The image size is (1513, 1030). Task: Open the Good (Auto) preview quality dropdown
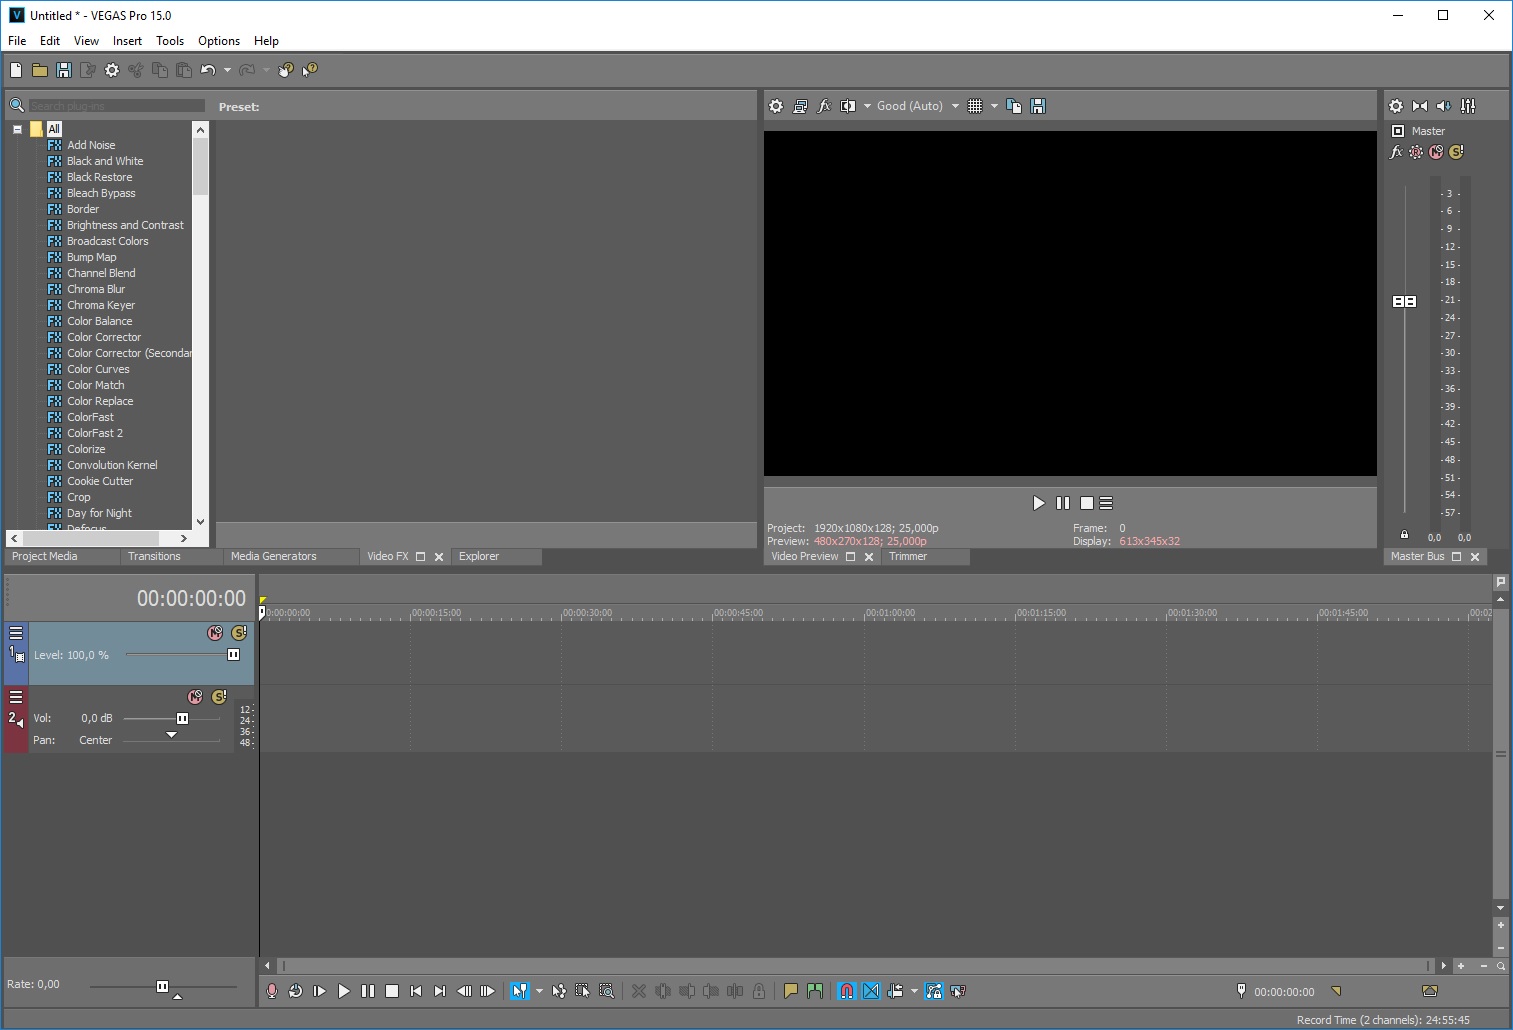click(956, 106)
